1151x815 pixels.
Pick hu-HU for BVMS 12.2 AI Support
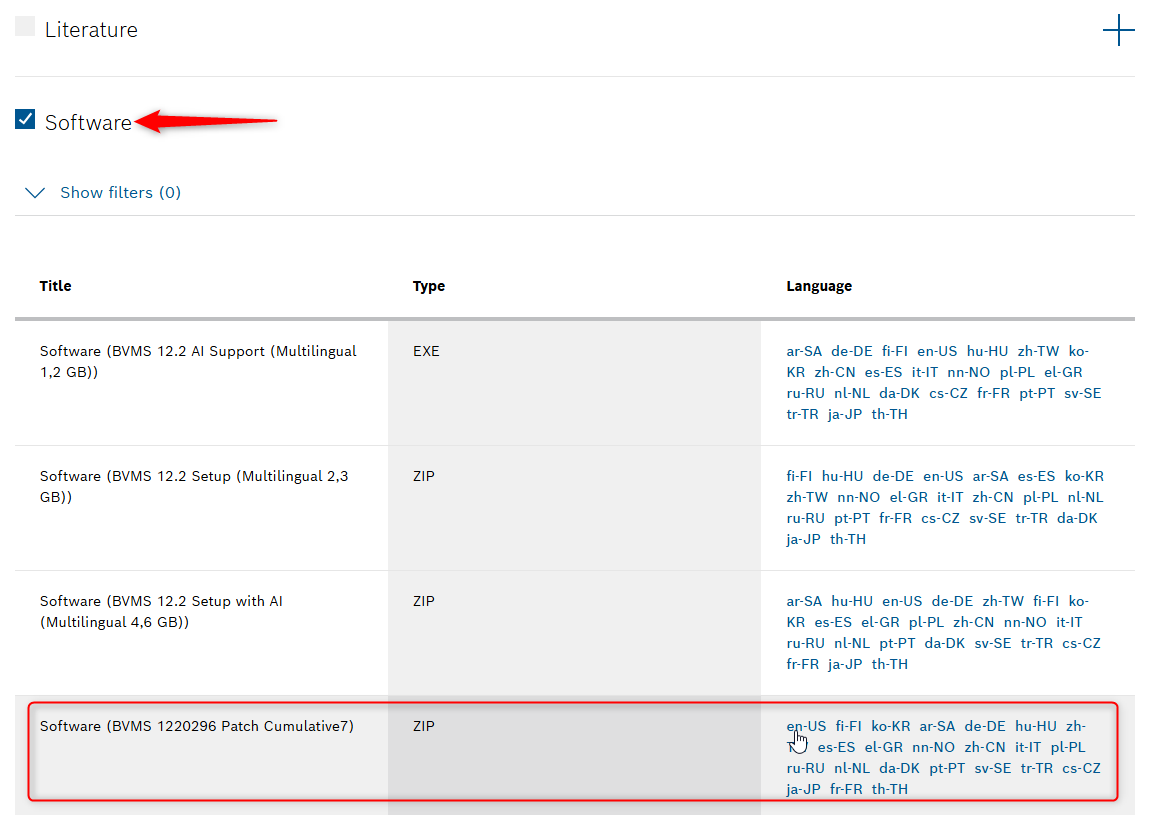987,352
